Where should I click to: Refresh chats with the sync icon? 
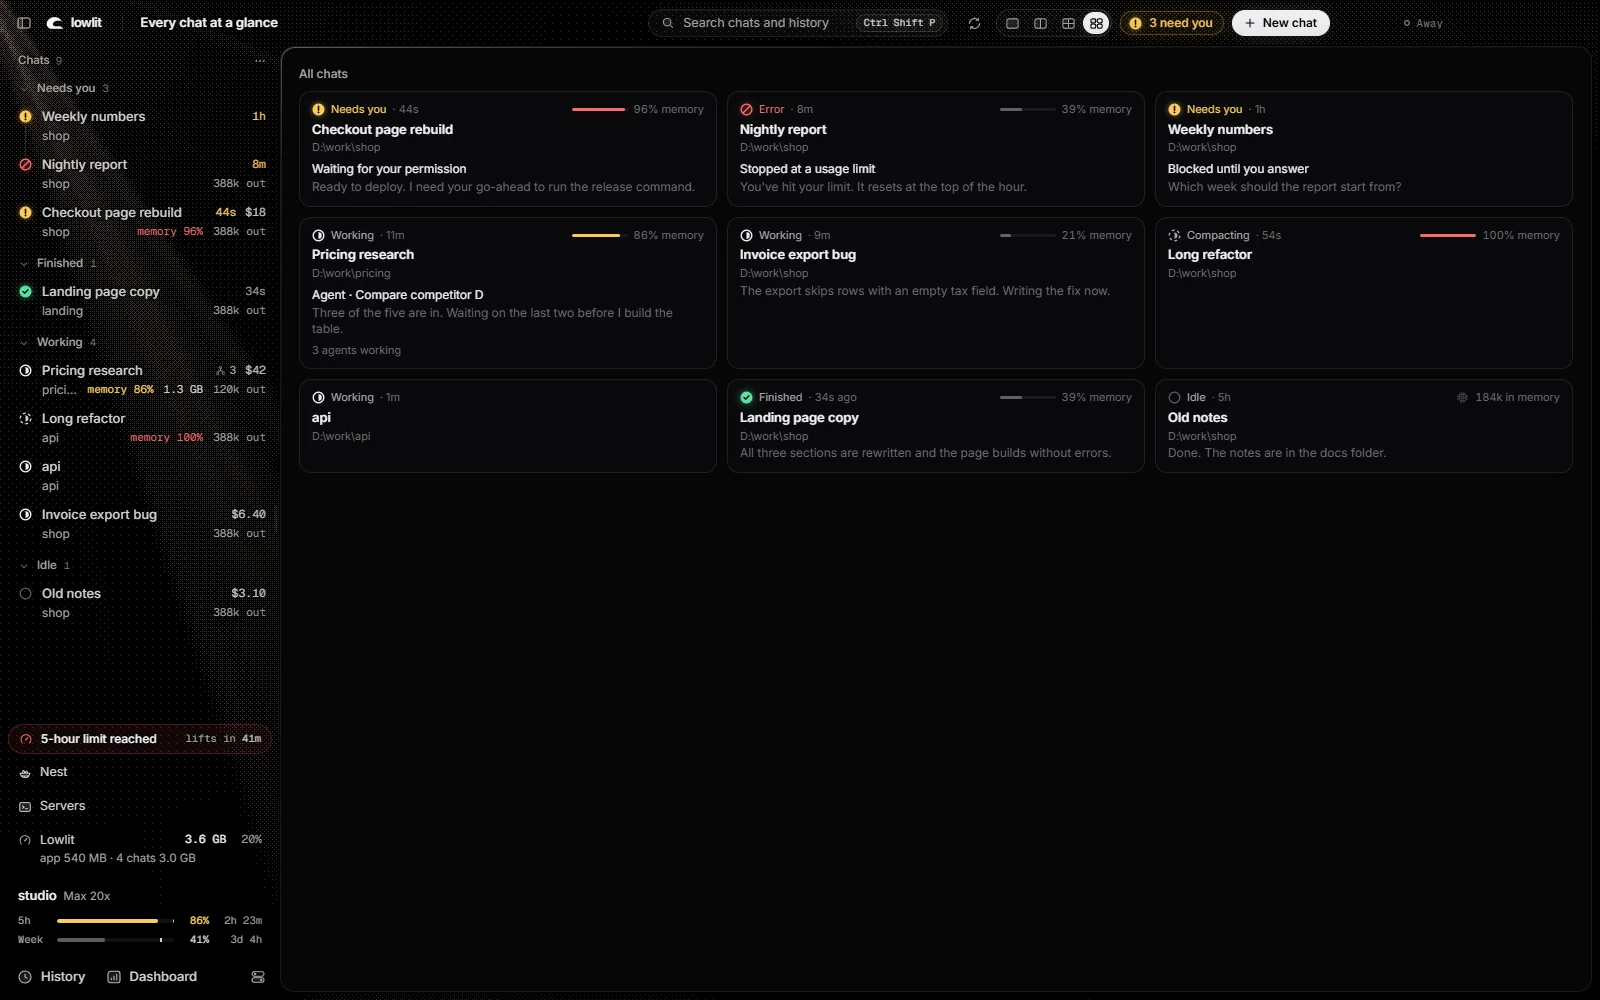[974, 23]
